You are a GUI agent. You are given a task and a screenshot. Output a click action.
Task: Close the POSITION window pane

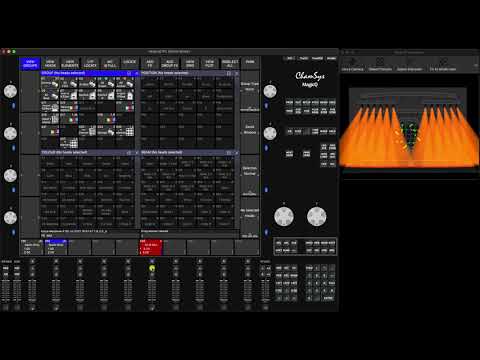[x=236, y=73]
